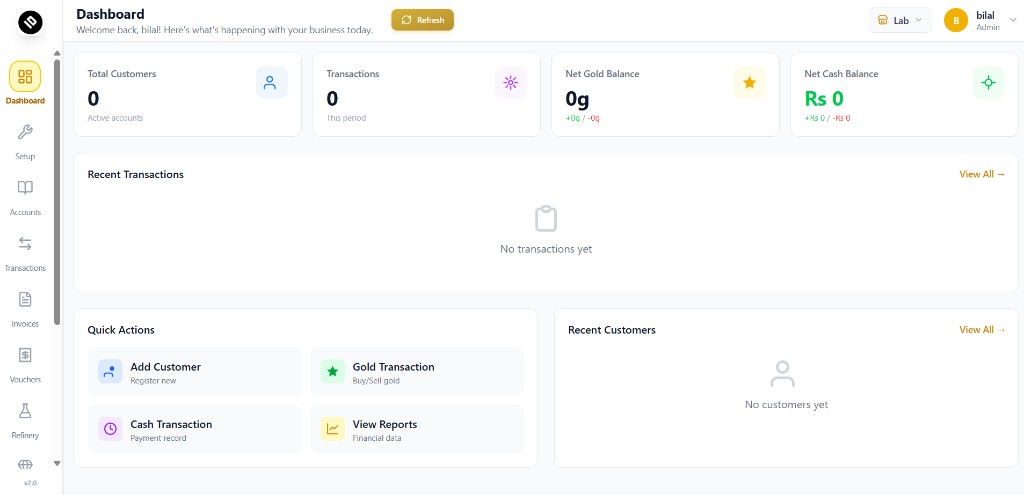
Task: Open View All in Recent Transactions
Action: (x=982, y=174)
